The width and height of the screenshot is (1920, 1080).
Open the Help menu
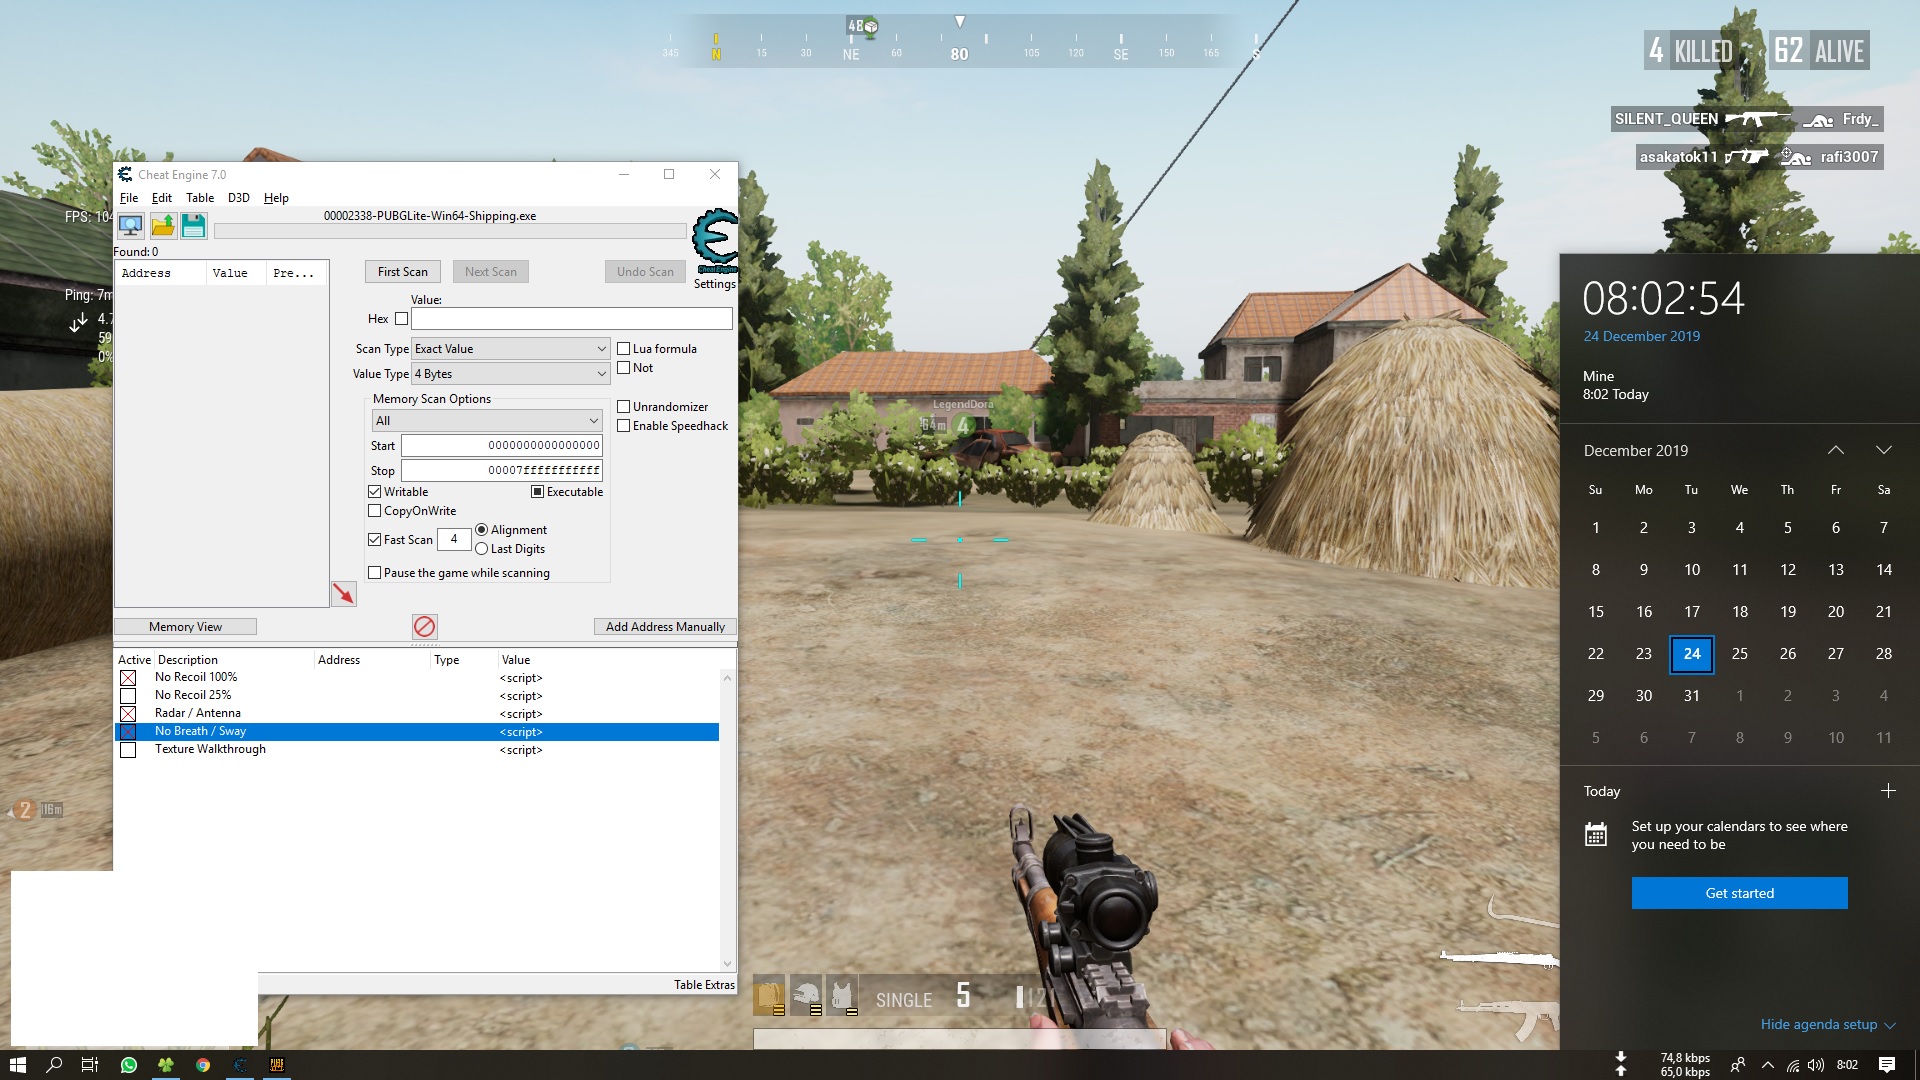pos(276,198)
